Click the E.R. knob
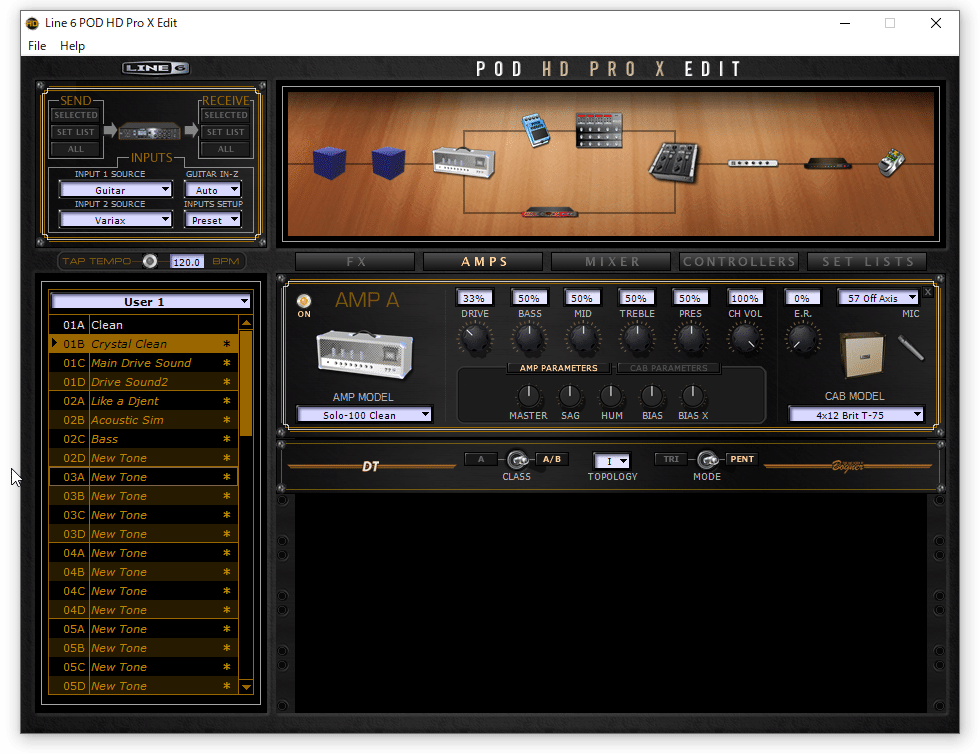 (x=802, y=339)
